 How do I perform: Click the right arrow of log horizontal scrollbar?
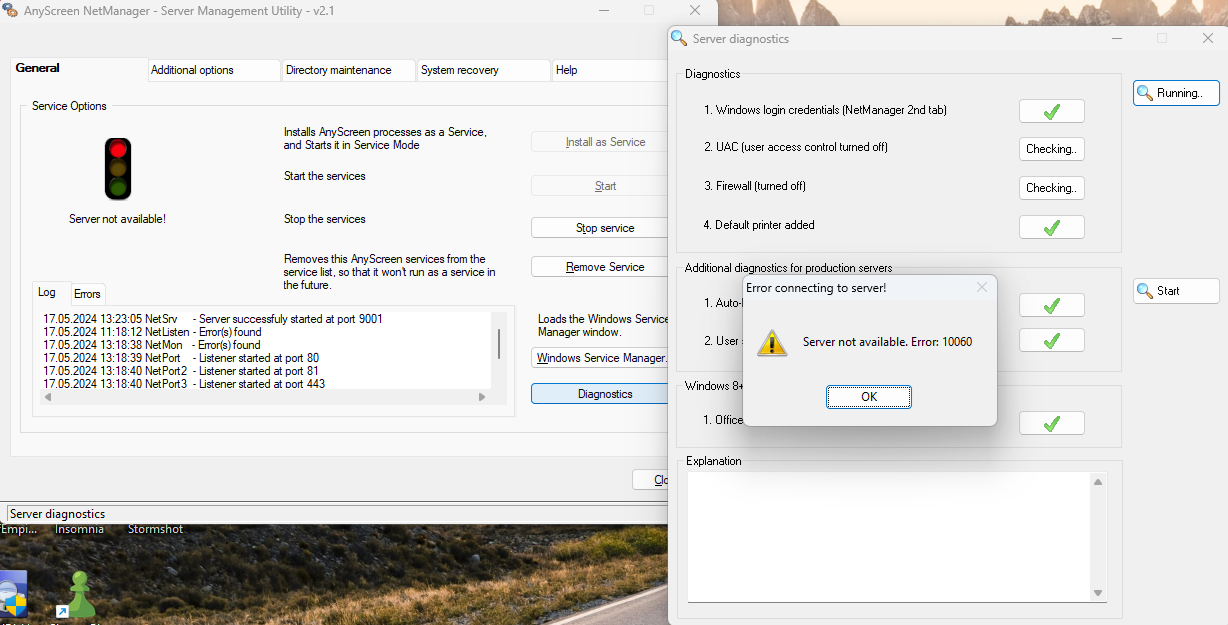[x=482, y=397]
